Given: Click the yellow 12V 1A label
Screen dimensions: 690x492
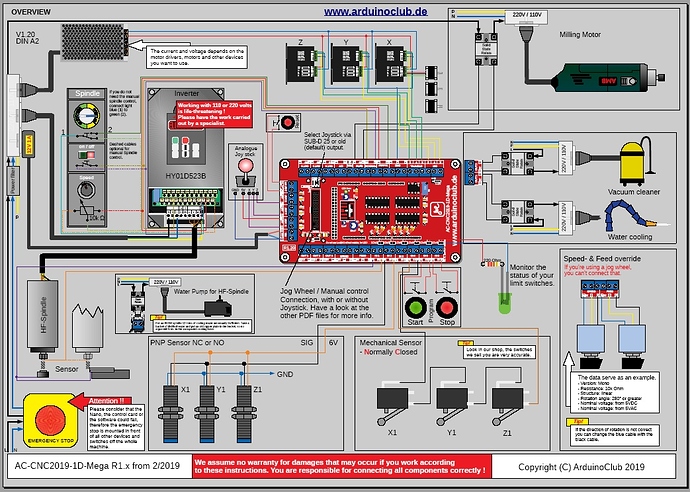Looking at the screenshot, I should coord(28,143).
